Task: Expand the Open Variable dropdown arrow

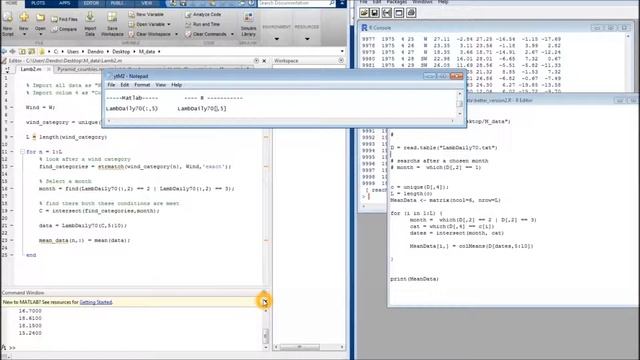Action: [169, 24]
